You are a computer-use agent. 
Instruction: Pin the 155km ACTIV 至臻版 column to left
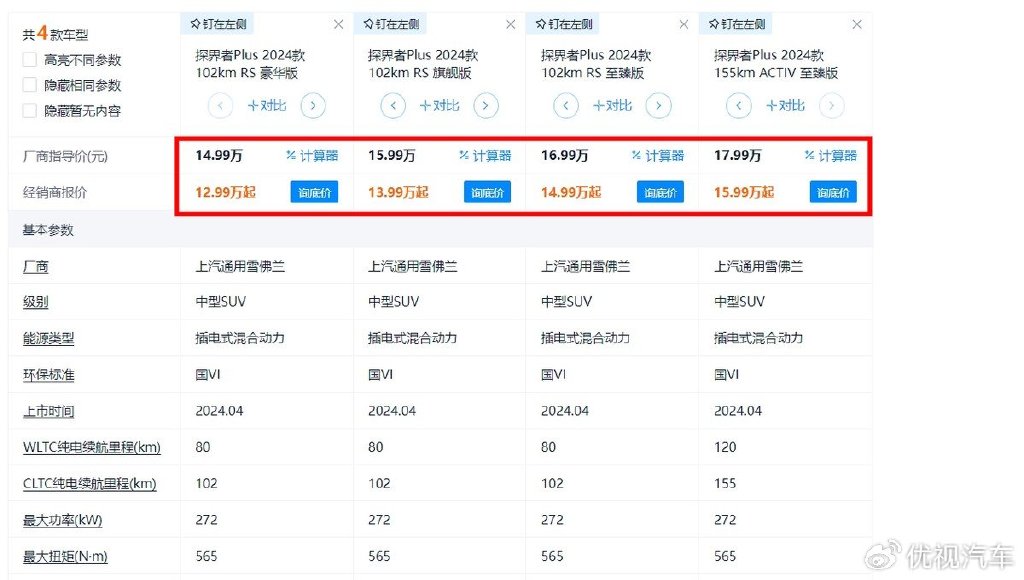tap(737, 24)
